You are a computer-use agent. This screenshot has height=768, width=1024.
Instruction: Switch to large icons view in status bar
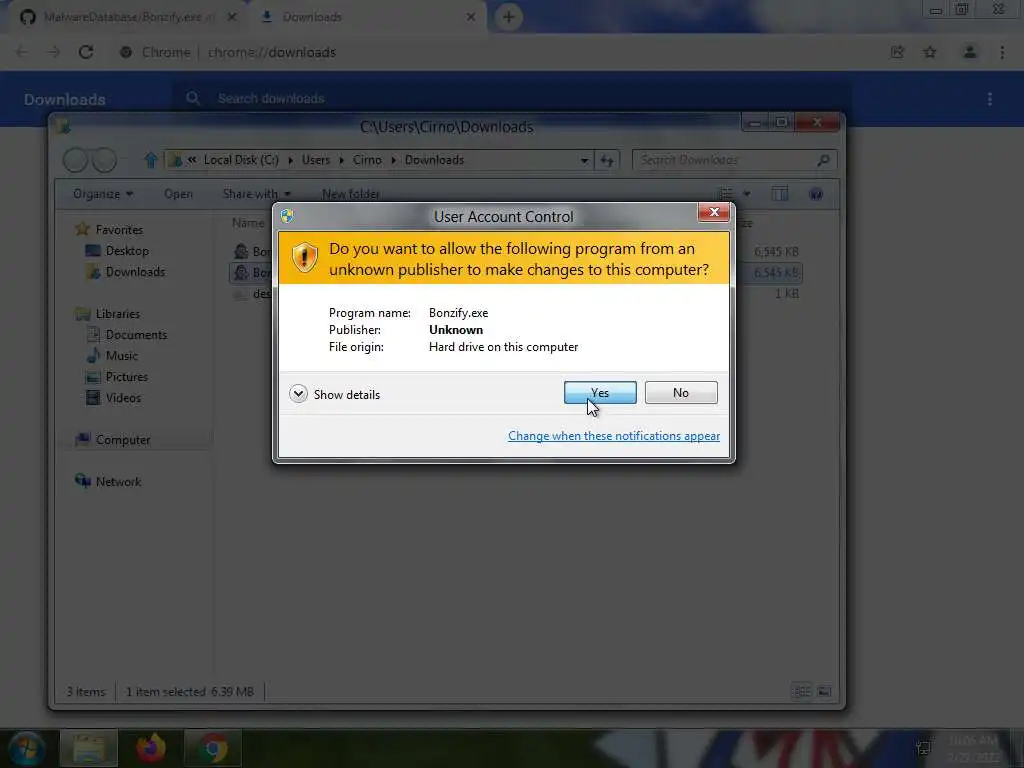824,691
